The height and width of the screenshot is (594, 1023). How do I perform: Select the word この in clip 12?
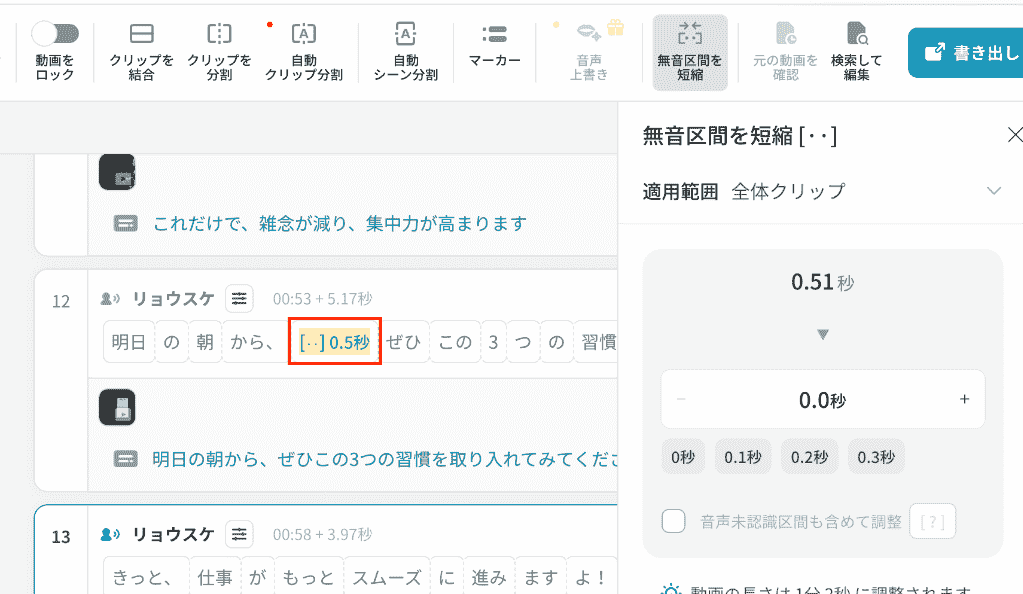[455, 341]
